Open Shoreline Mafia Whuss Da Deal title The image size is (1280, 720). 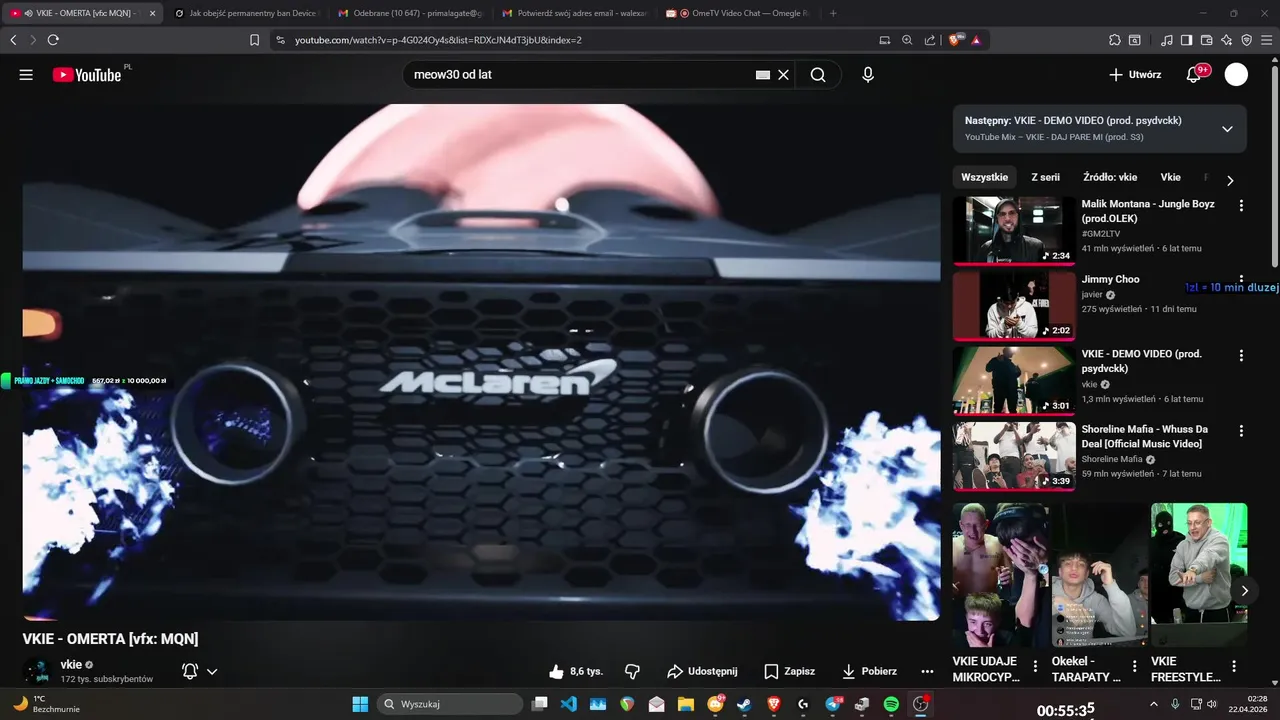1144,436
